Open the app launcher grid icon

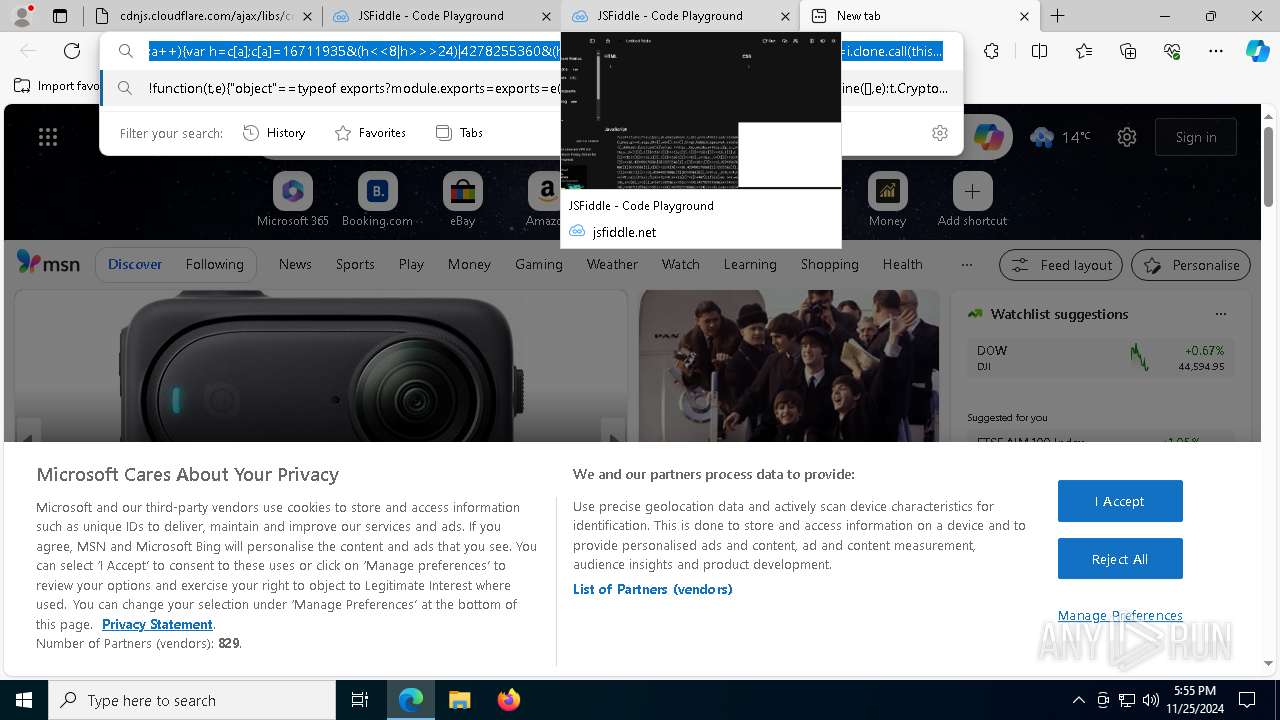pyautogui.click(x=48, y=137)
